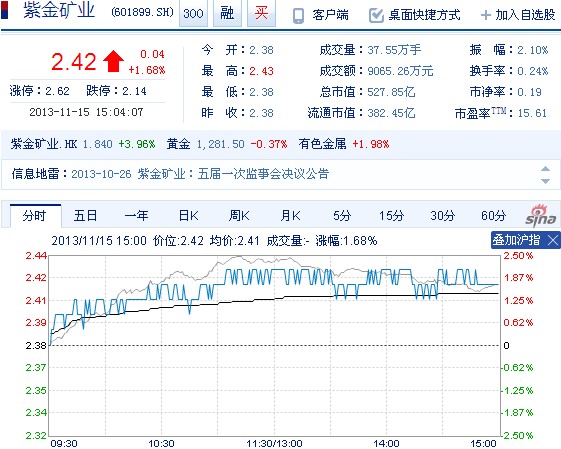Click the 流通市值 value 382.45亿
The width and height of the screenshot is (561, 449).
[x=391, y=113]
